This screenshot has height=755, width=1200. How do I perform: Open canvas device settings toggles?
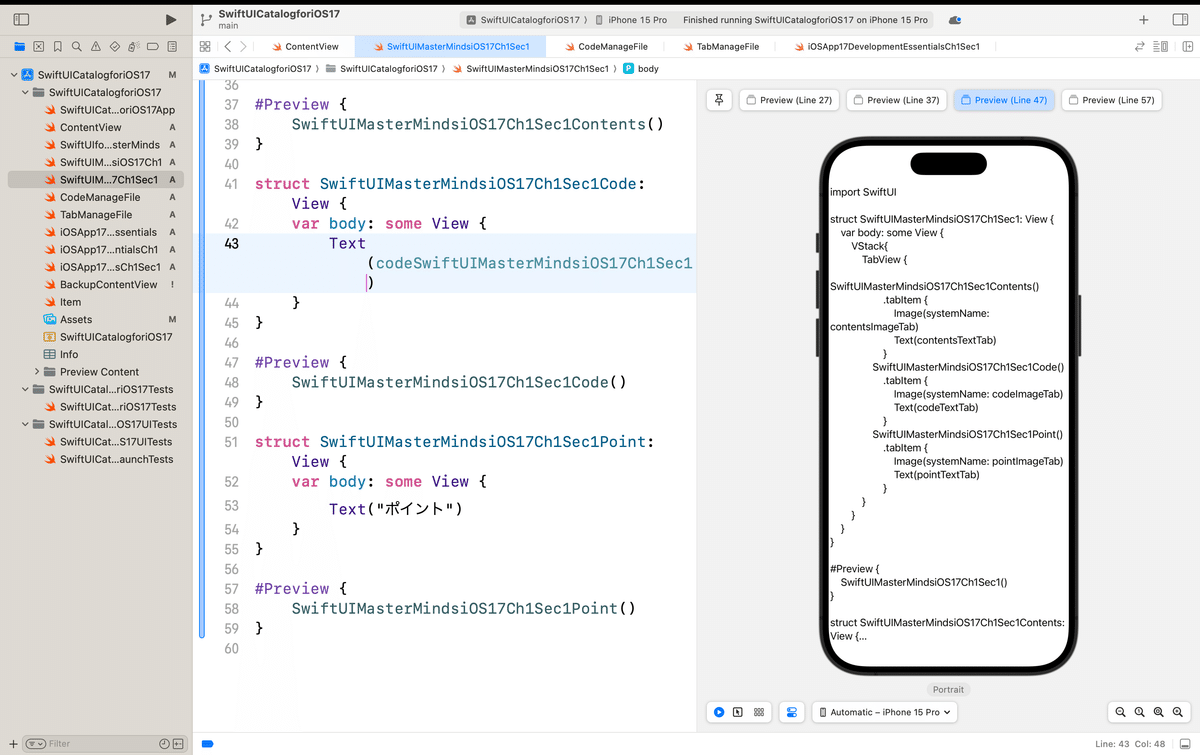click(791, 712)
